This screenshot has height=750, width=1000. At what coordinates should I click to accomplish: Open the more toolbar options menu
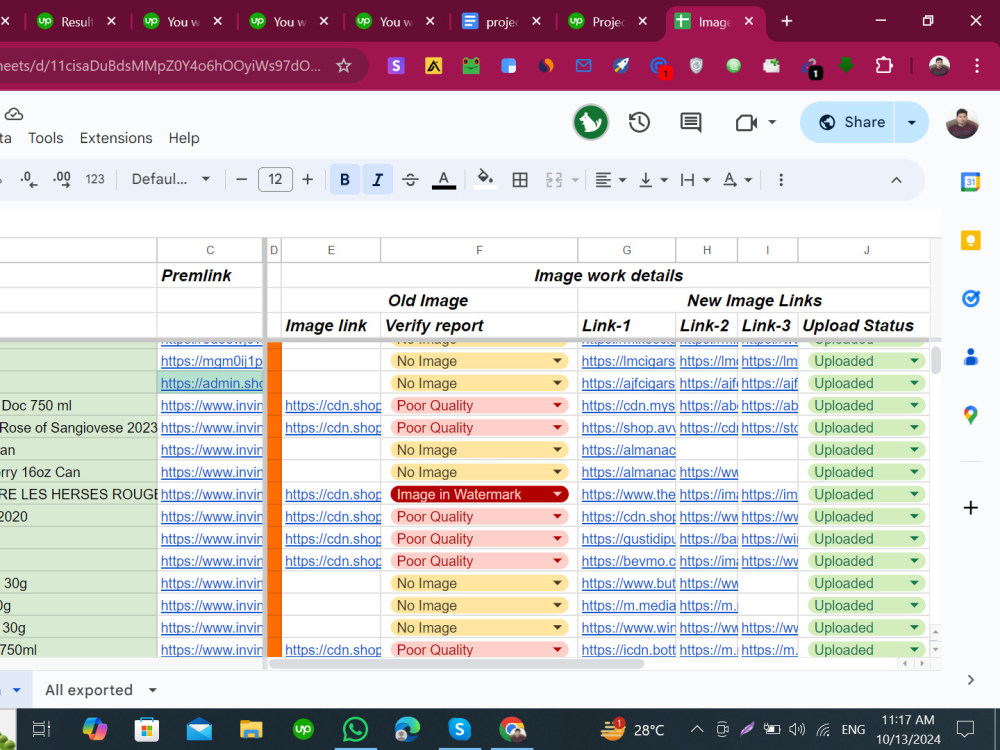[781, 180]
